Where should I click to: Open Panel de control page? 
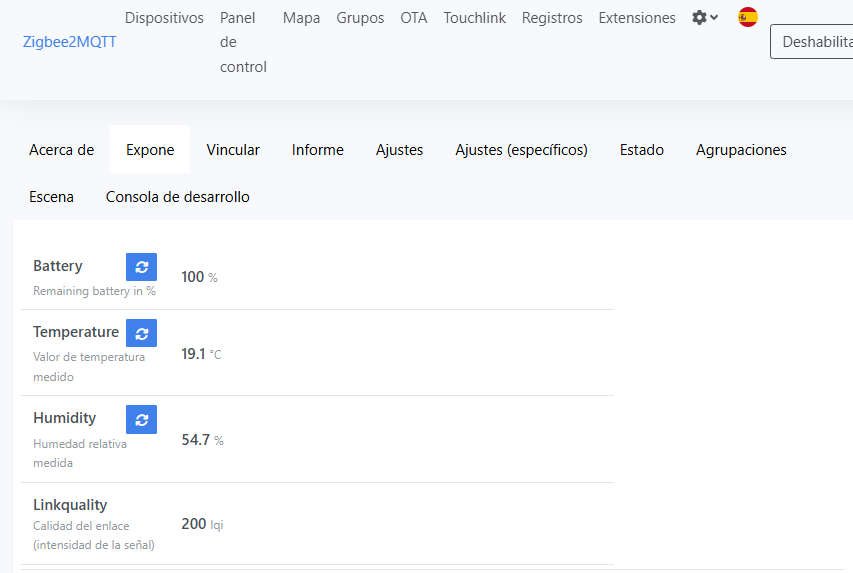coord(243,42)
